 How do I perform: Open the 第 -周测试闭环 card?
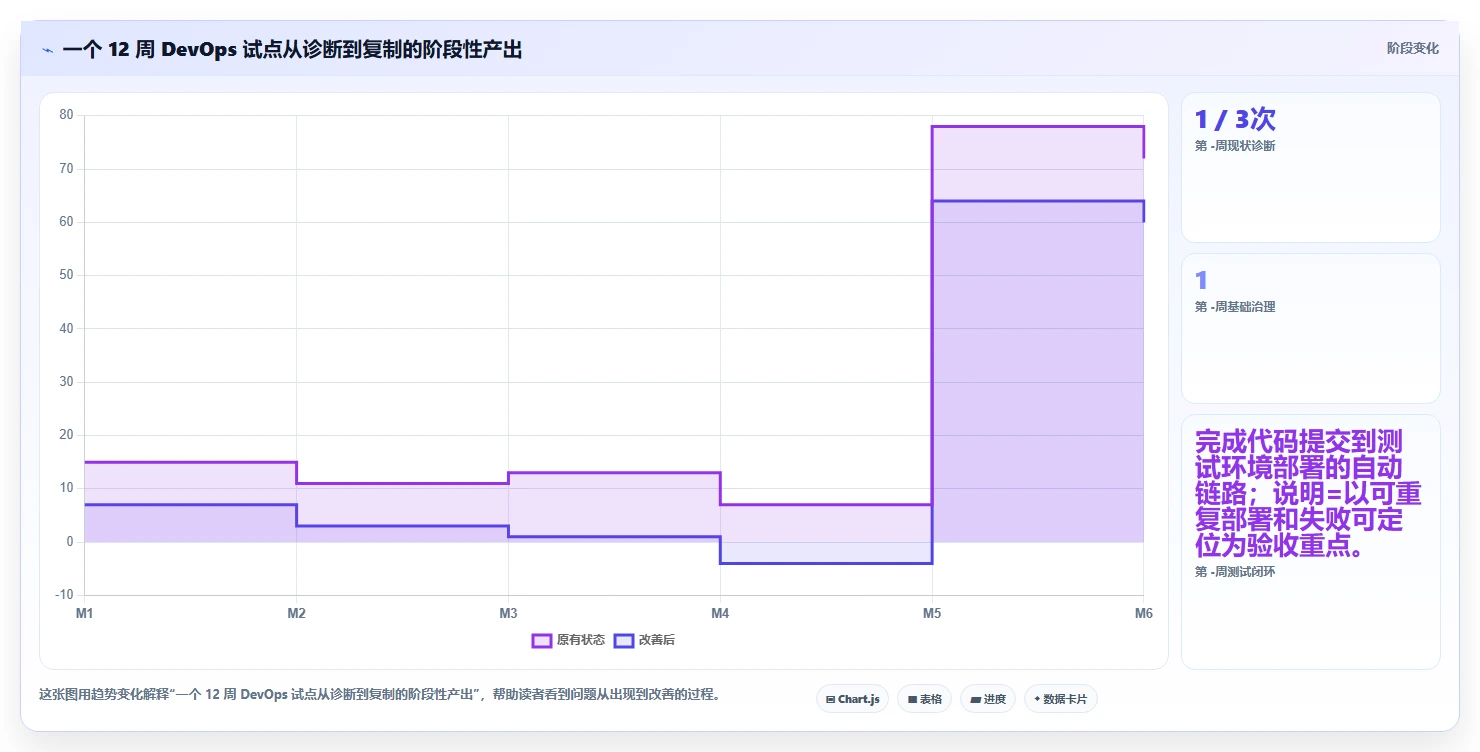pyautogui.click(x=1310, y=542)
